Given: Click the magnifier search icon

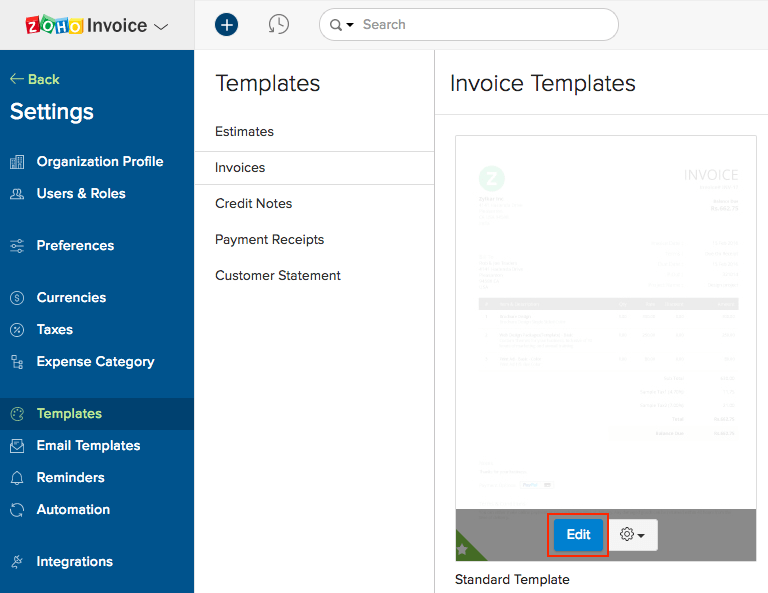Looking at the screenshot, I should click(336, 24).
